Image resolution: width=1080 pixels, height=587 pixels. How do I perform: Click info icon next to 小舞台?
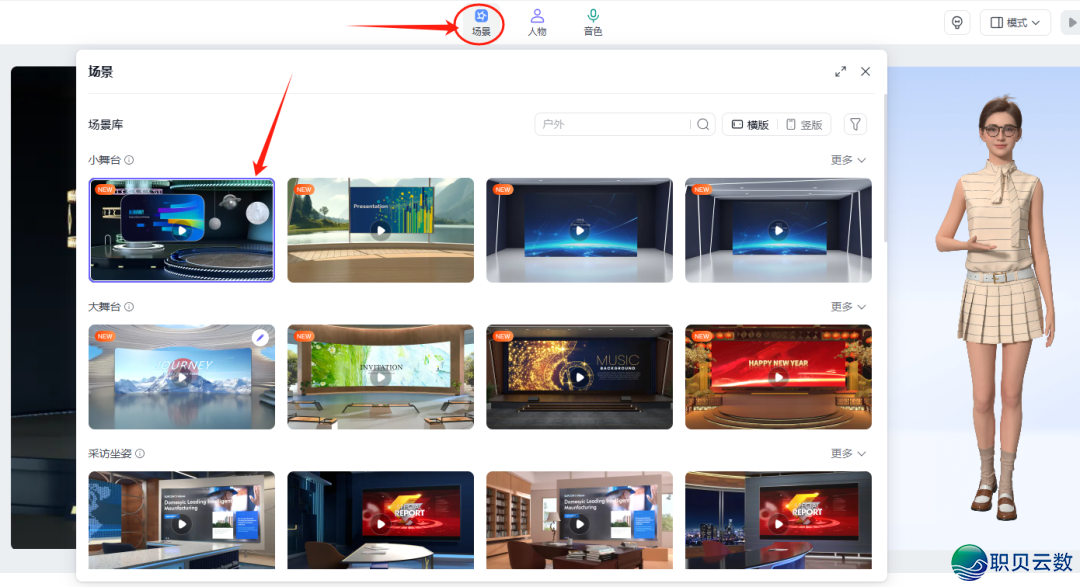pos(129,160)
